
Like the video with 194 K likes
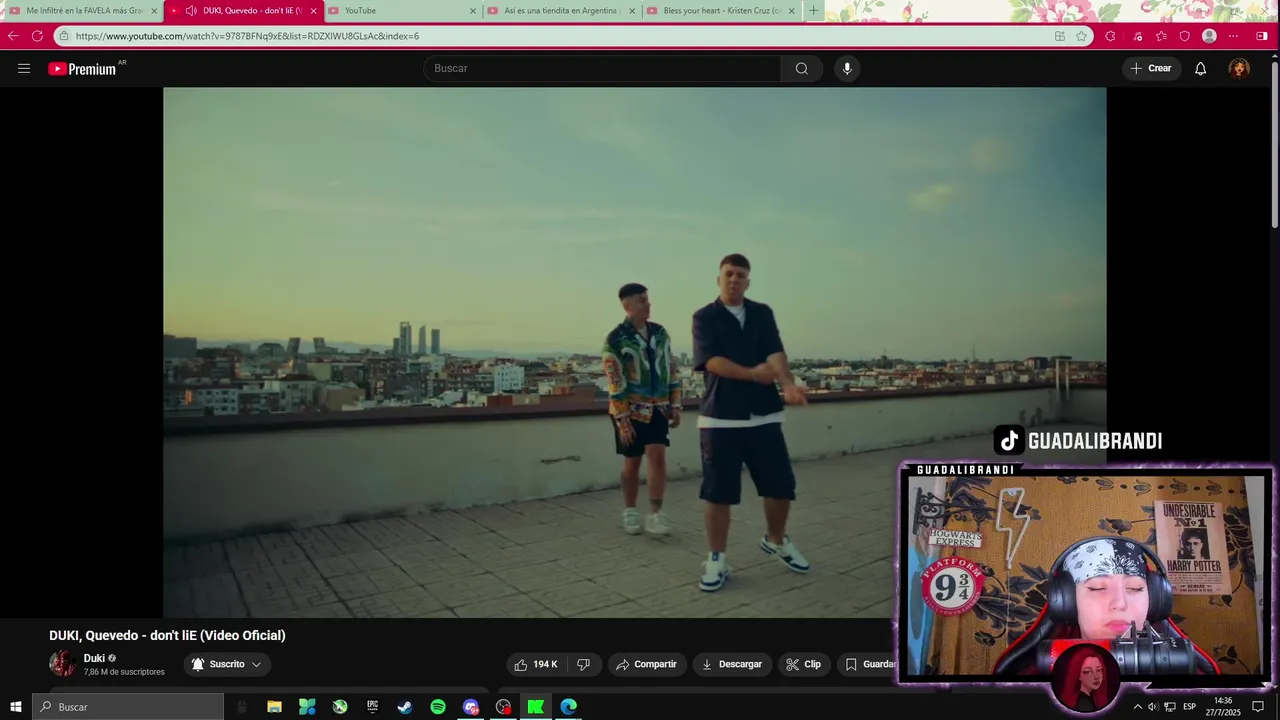pyautogui.click(x=537, y=664)
